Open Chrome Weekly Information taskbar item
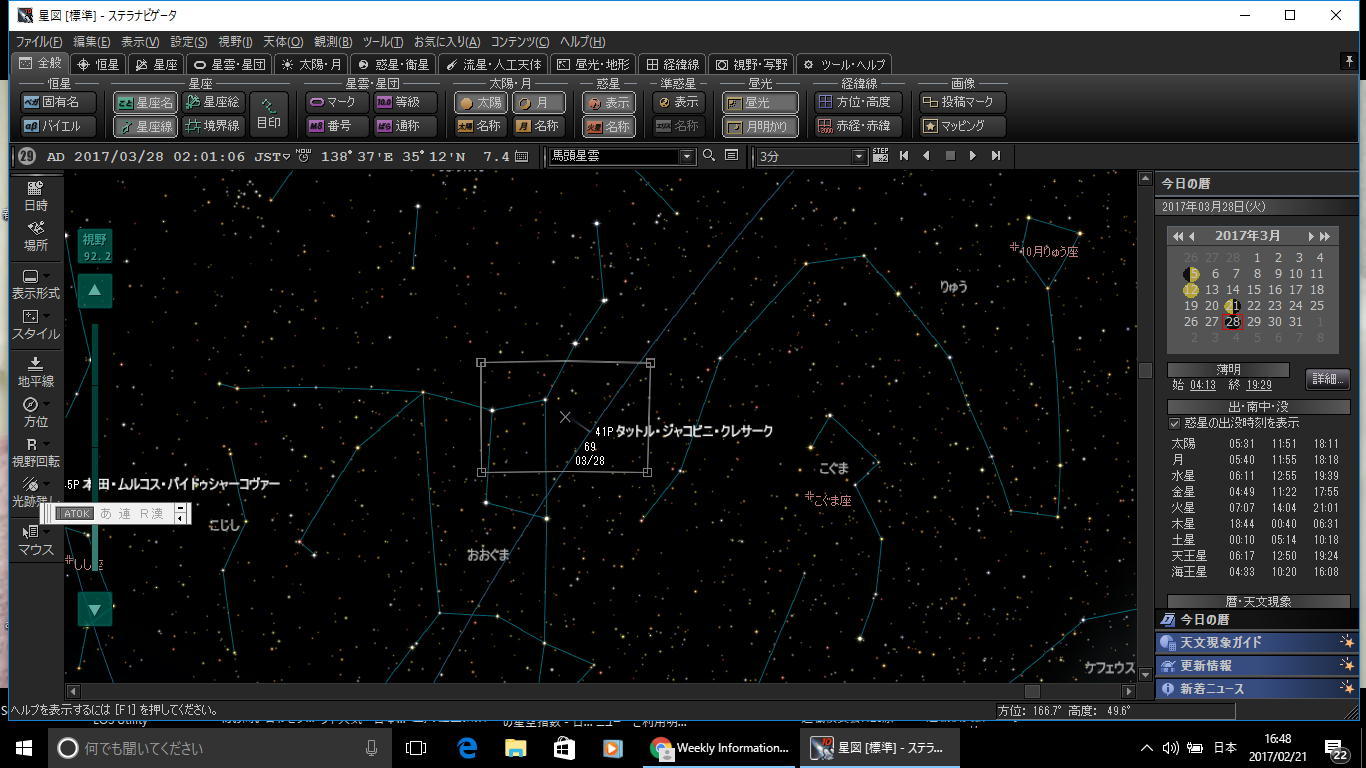 coord(720,748)
